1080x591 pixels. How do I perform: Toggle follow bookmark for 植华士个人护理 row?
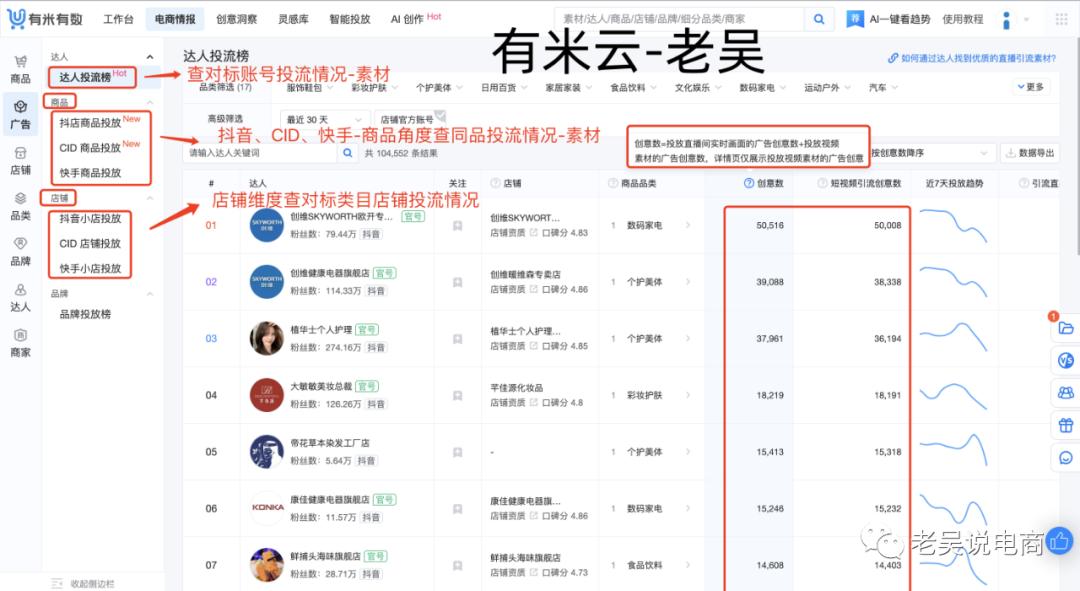tap(457, 339)
